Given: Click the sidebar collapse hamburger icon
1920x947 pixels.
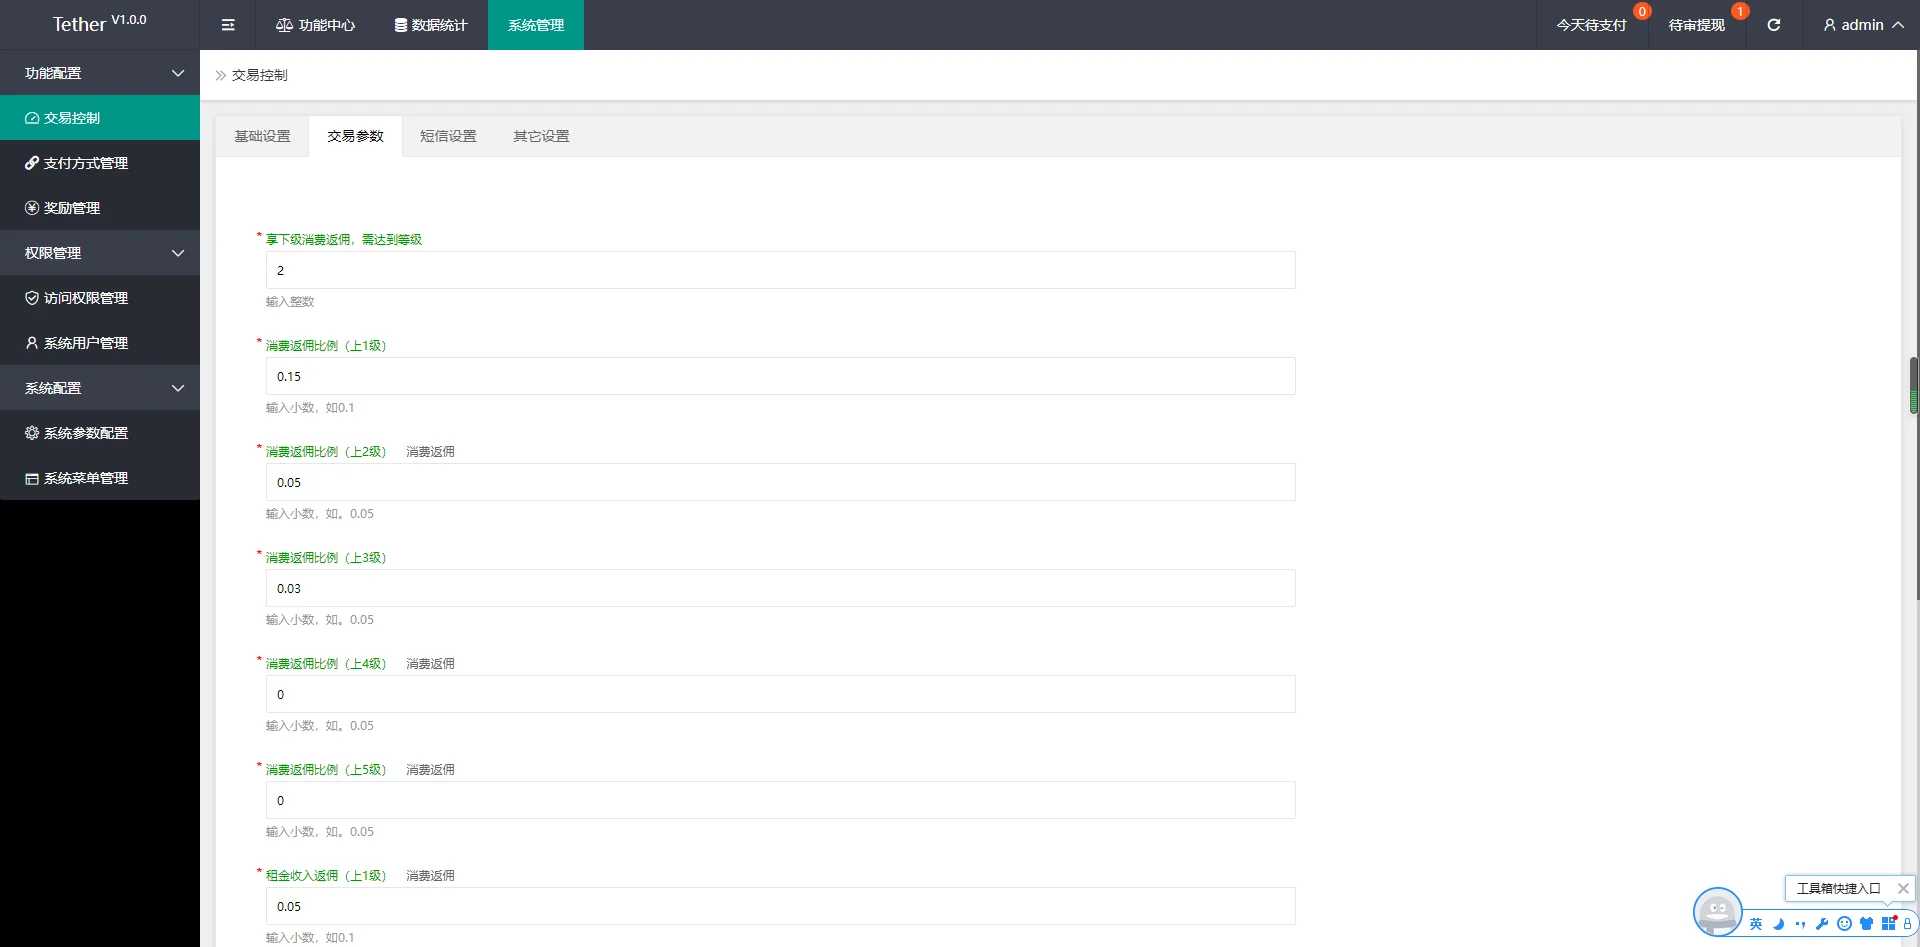Looking at the screenshot, I should point(228,25).
